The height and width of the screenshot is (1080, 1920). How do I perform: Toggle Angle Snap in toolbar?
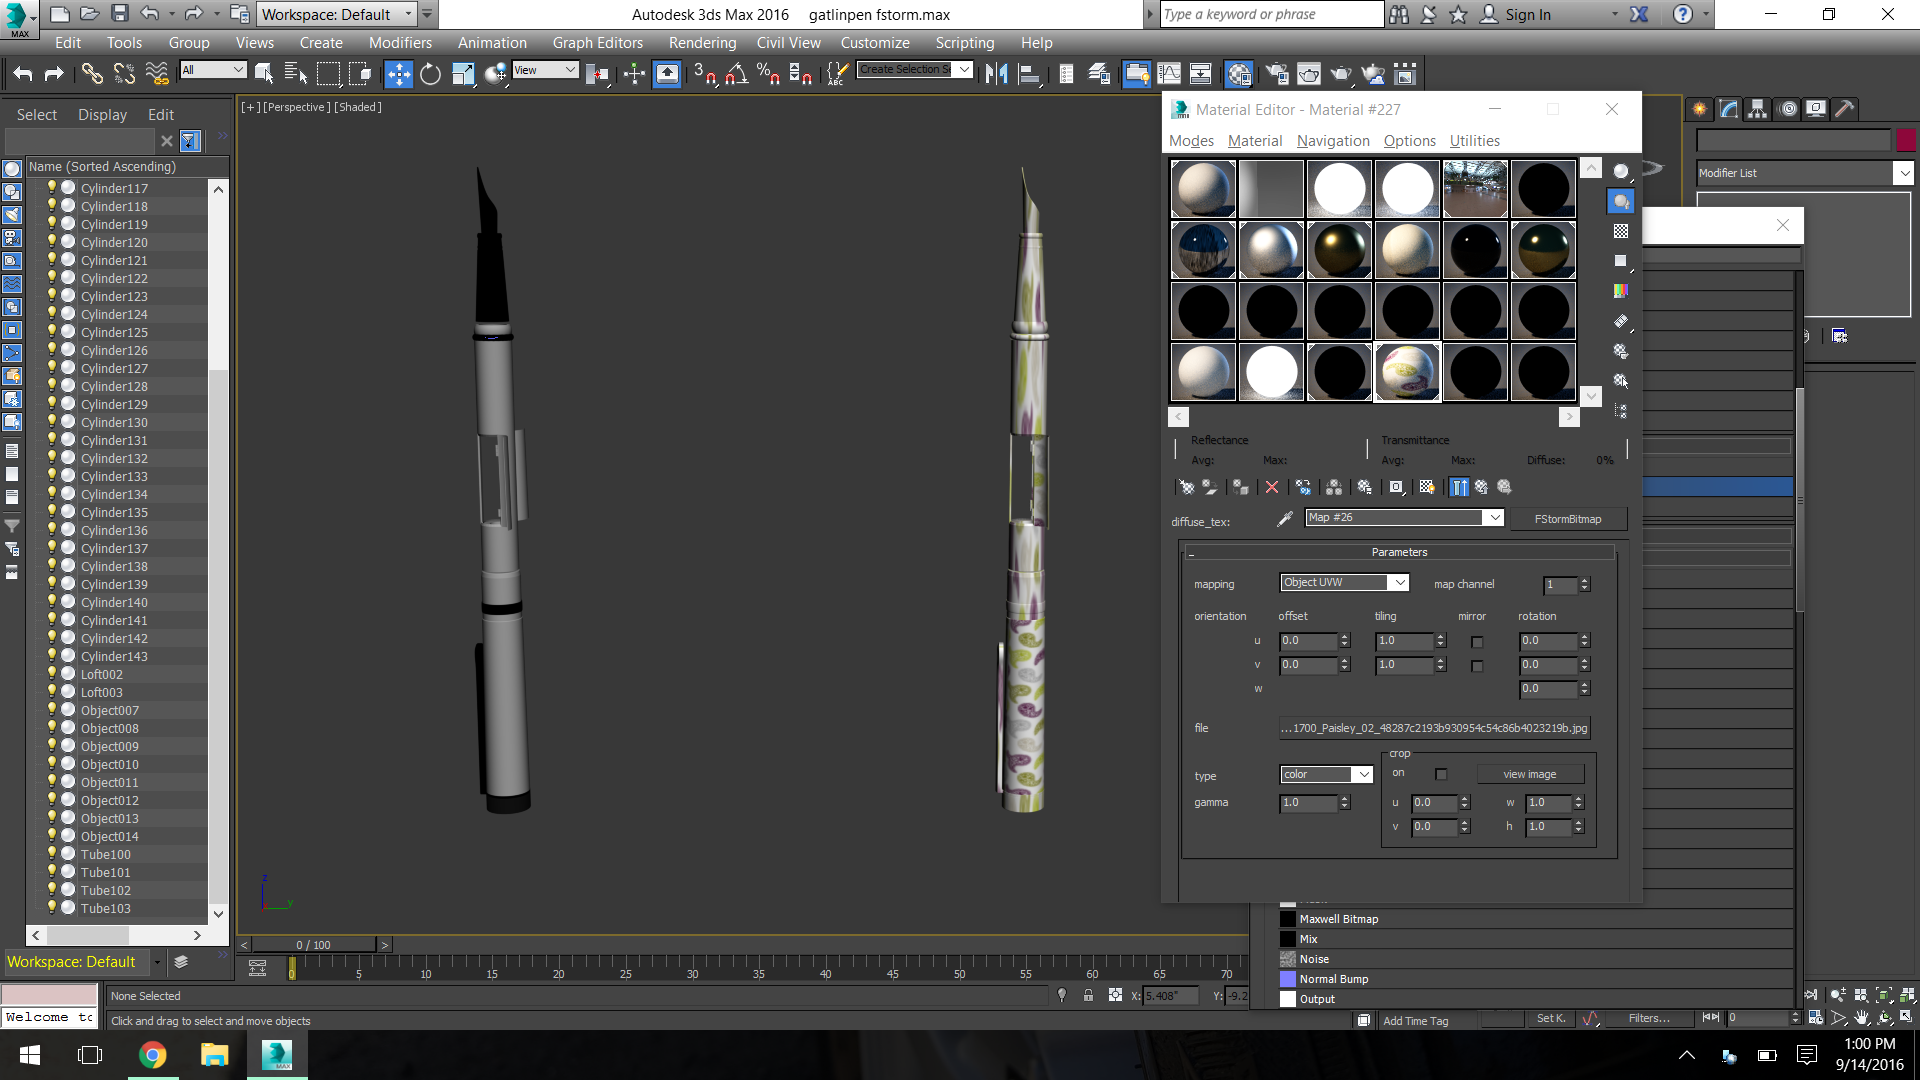point(737,74)
